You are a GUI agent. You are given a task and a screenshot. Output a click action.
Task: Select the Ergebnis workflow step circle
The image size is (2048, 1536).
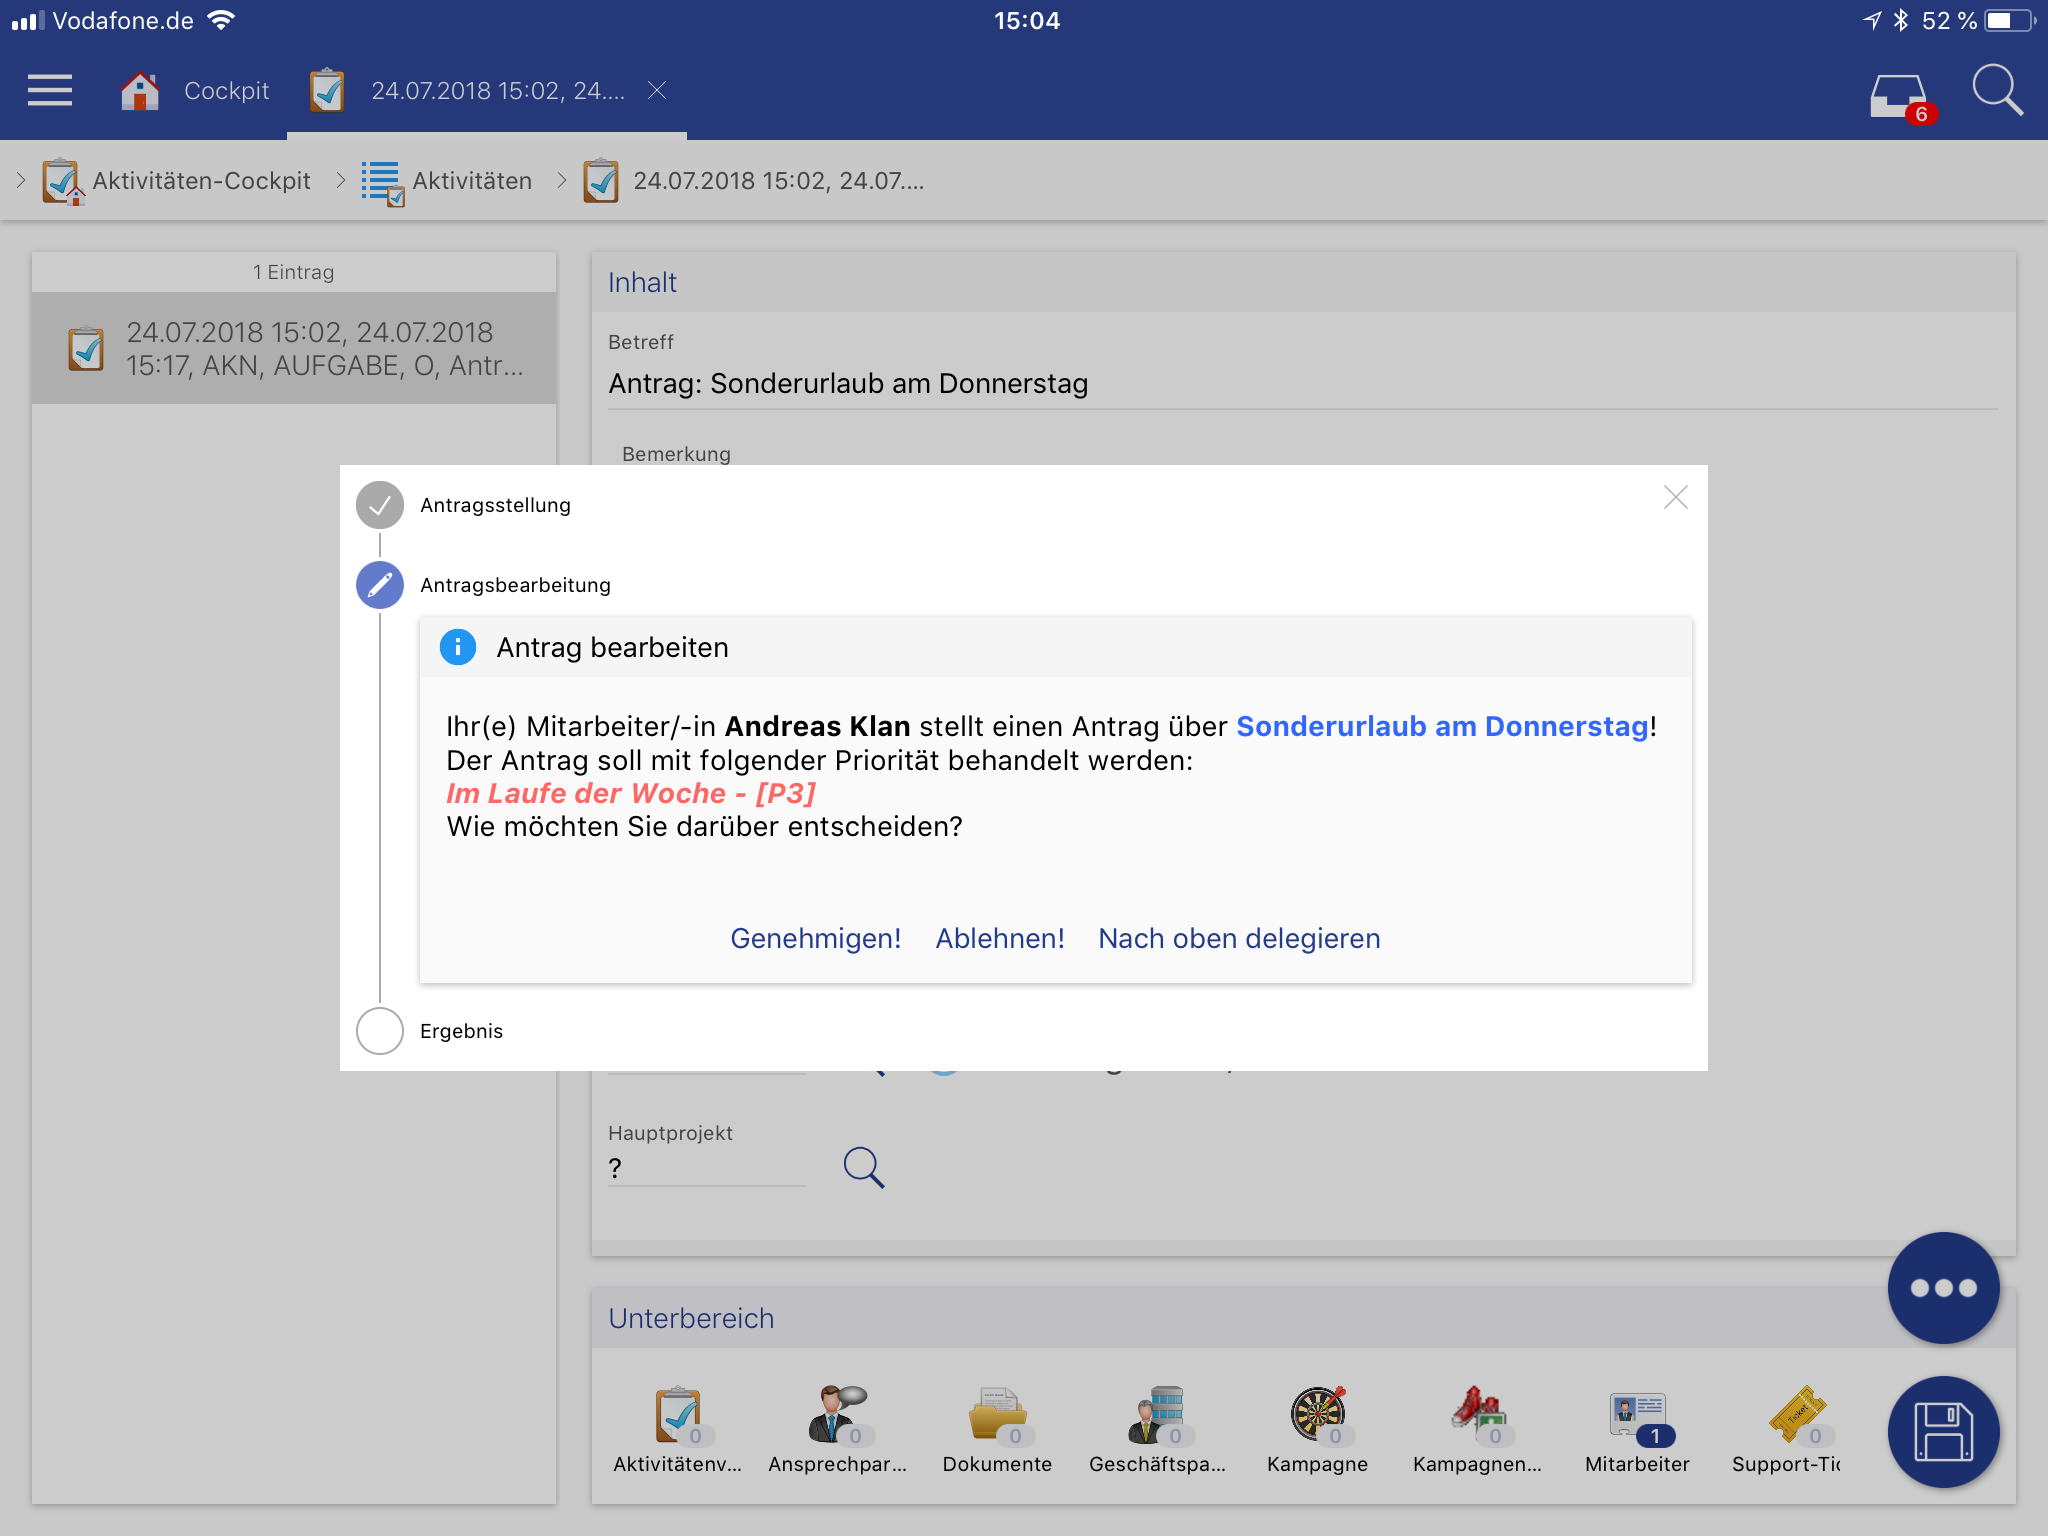[x=380, y=1031]
